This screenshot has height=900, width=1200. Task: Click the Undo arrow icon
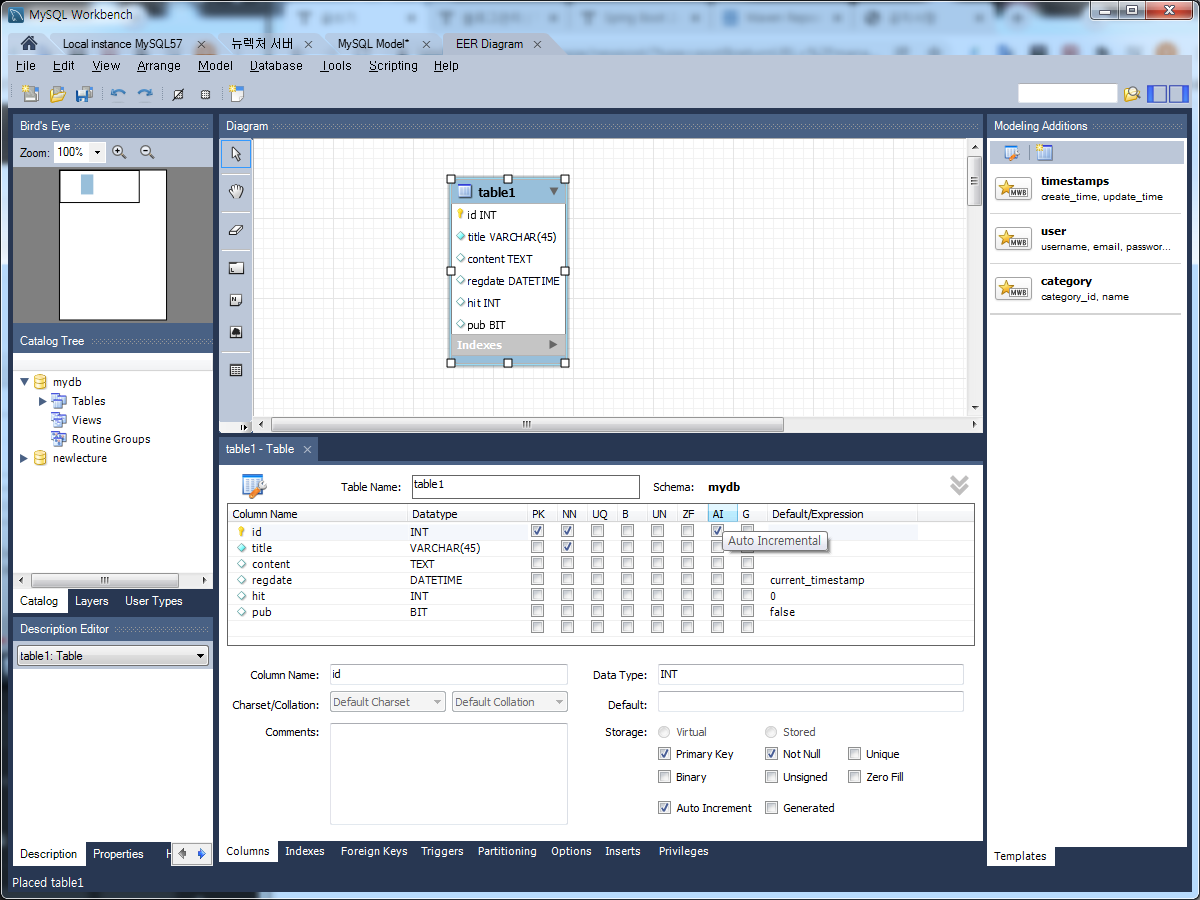118,94
